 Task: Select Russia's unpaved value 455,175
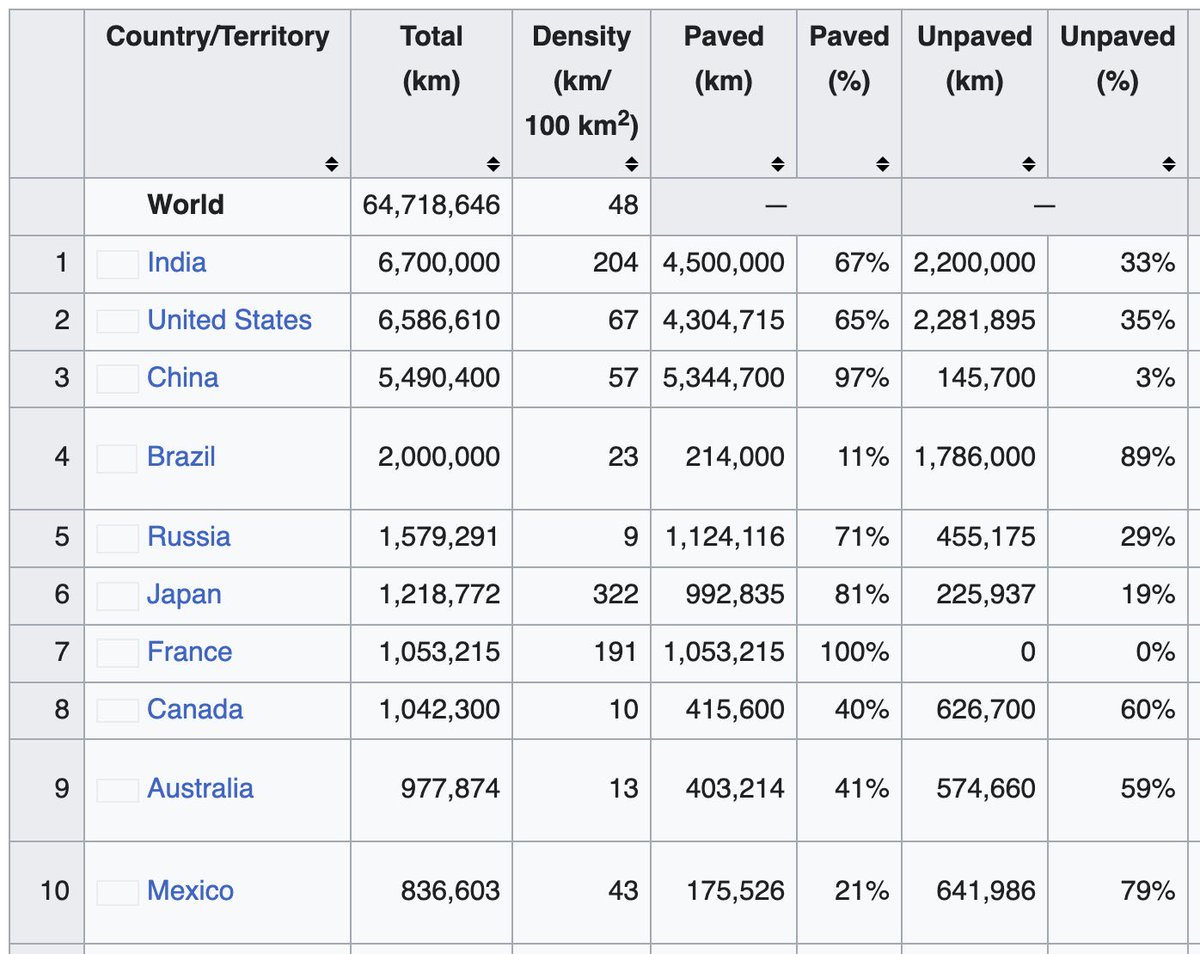click(986, 537)
